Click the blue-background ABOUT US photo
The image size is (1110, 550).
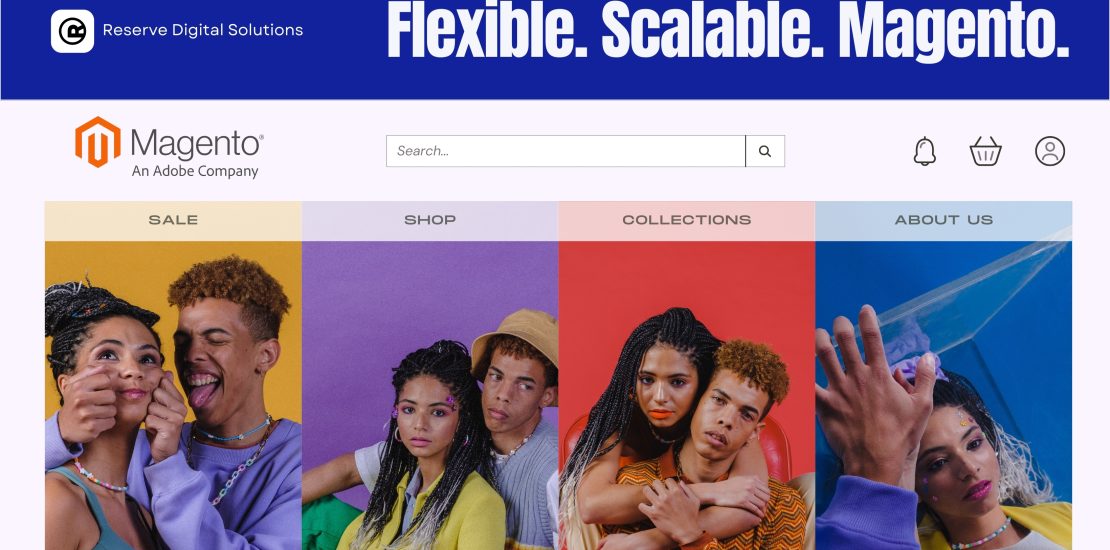pyautogui.click(x=944, y=395)
